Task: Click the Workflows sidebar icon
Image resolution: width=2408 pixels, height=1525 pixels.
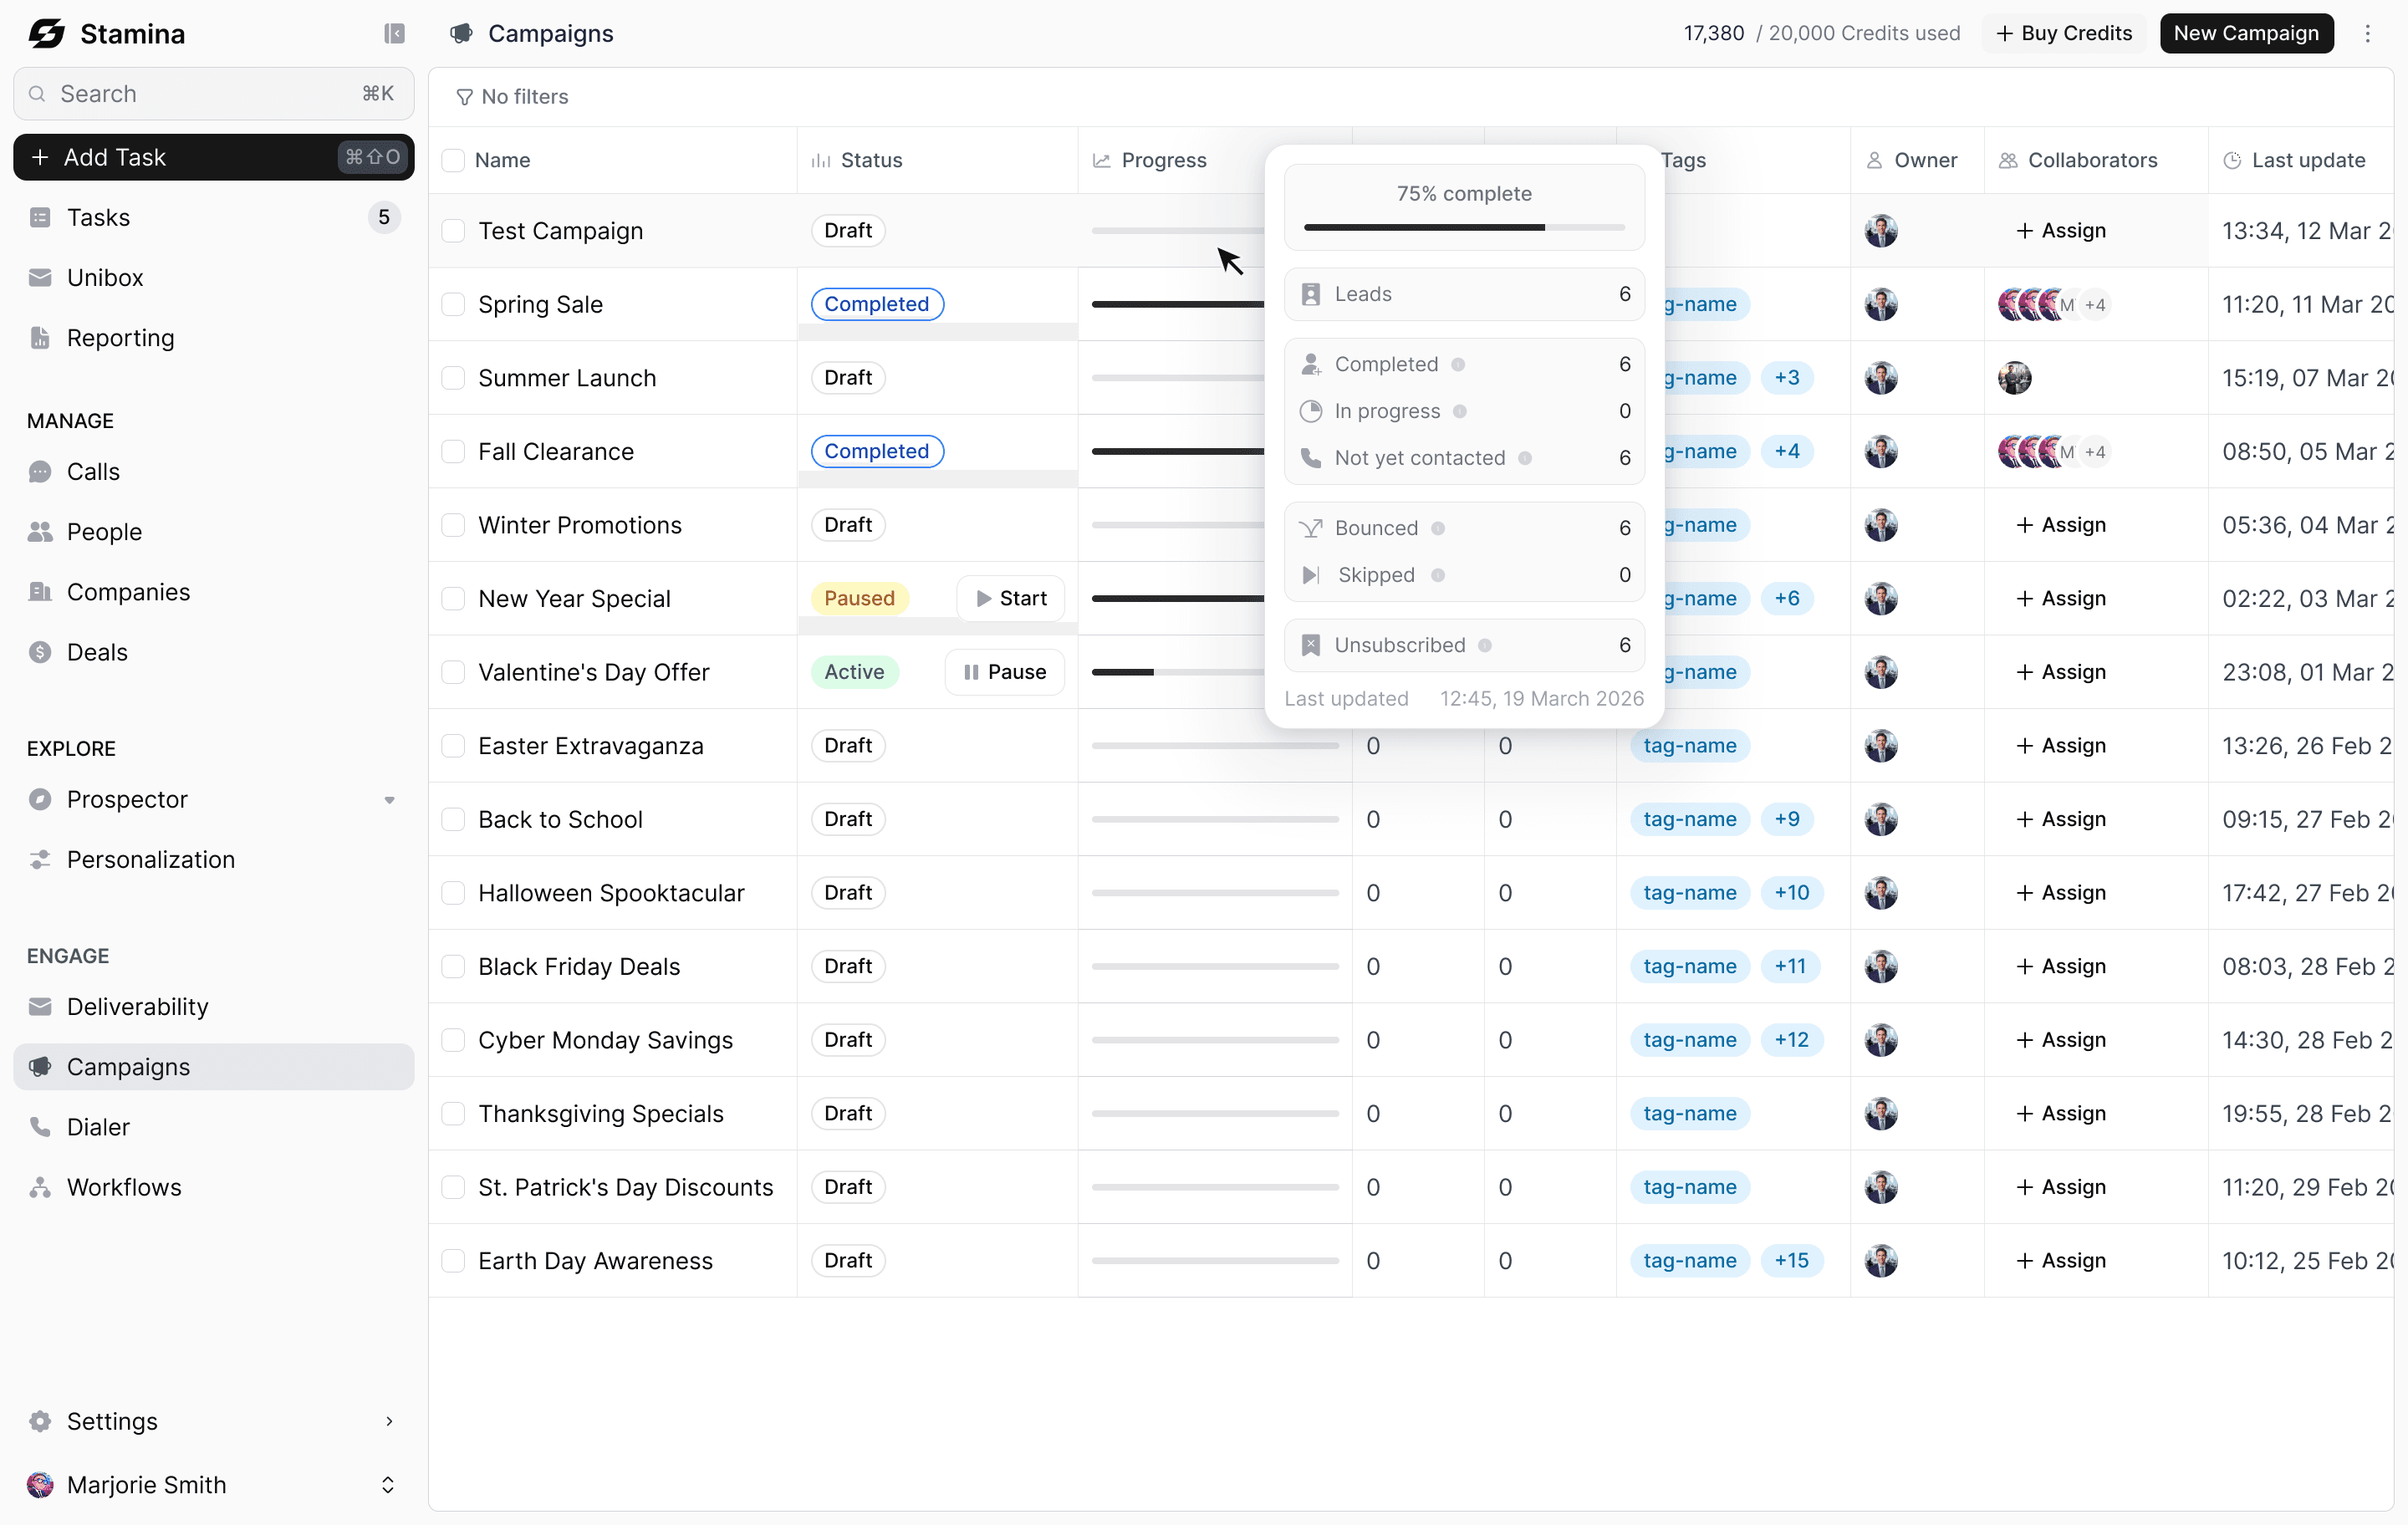Action: [x=40, y=1187]
